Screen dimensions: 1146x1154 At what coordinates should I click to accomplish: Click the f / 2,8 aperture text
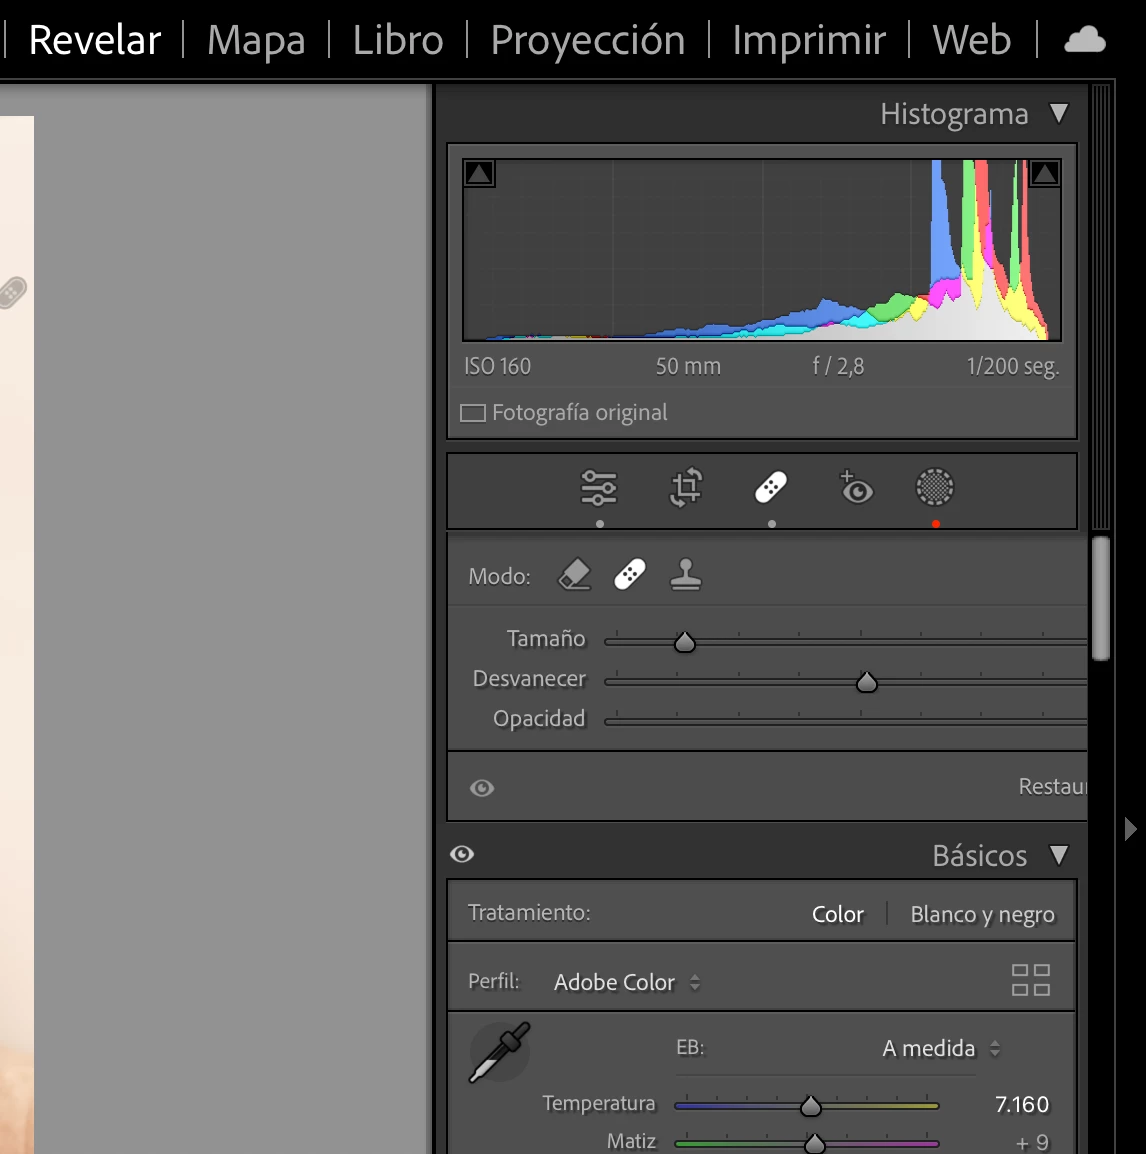click(x=838, y=366)
